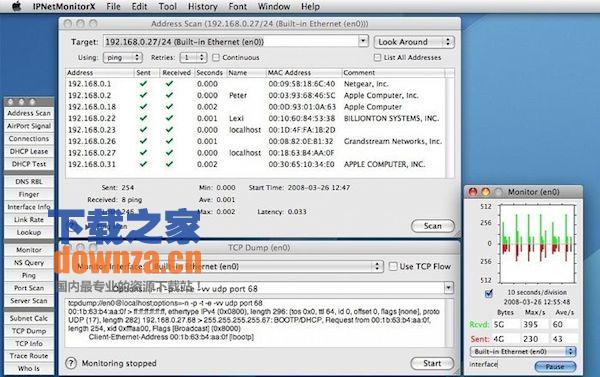Open the File menu
600x377 pixels.
113,7
